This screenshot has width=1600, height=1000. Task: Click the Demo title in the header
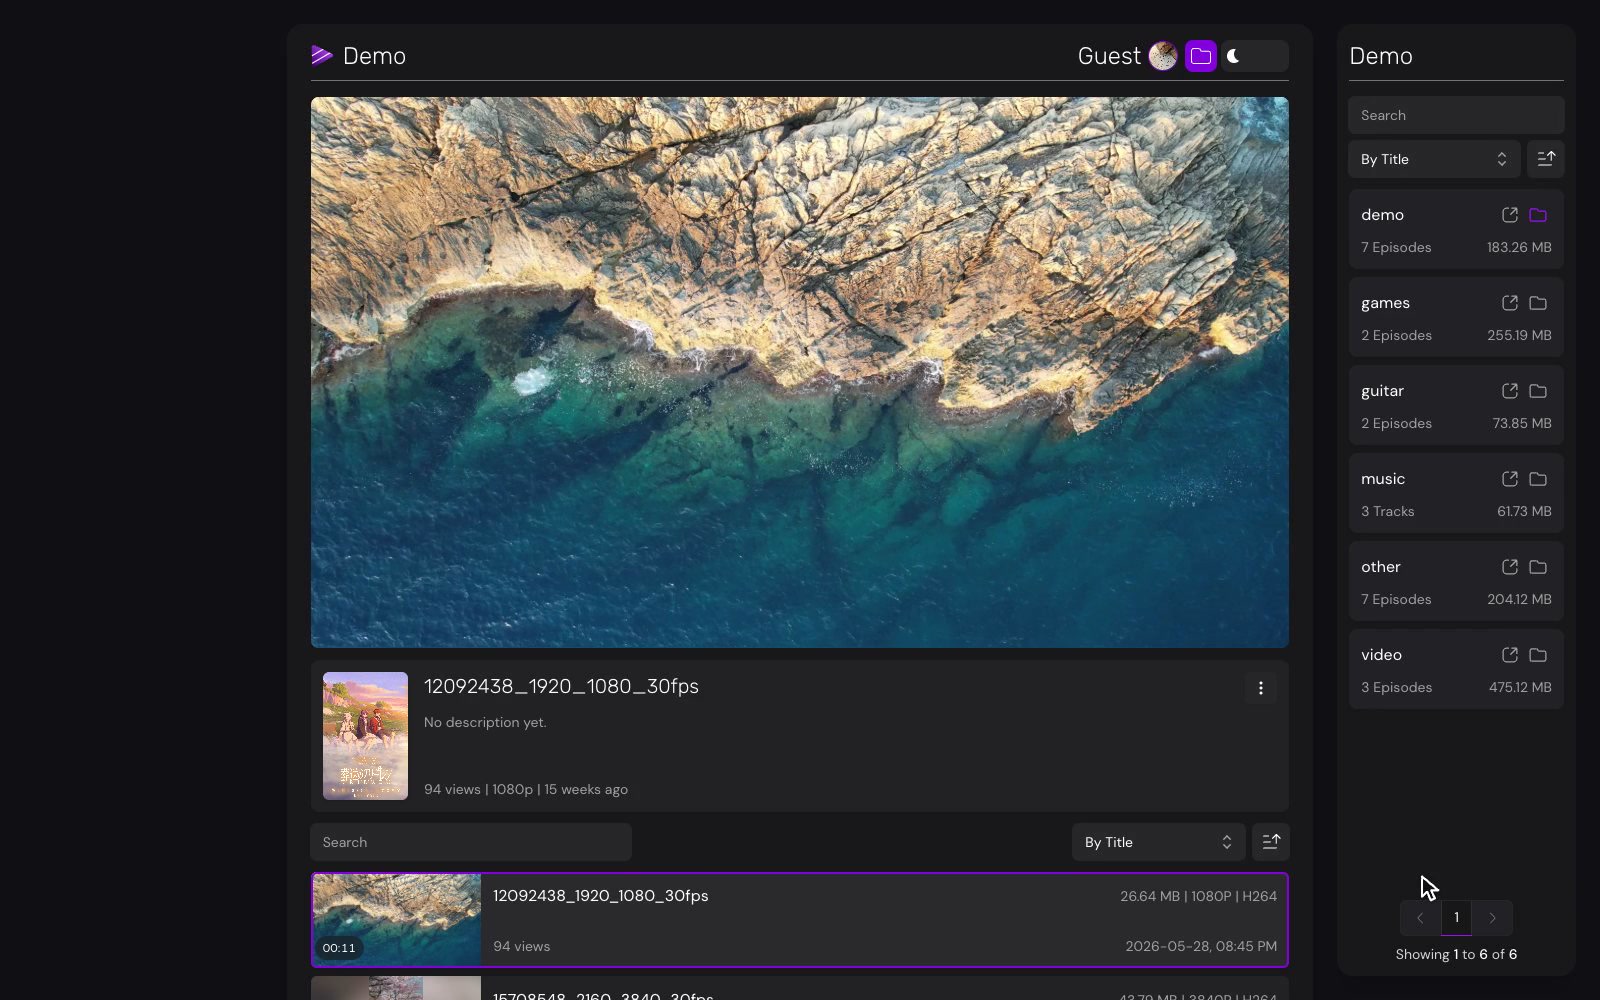[374, 56]
